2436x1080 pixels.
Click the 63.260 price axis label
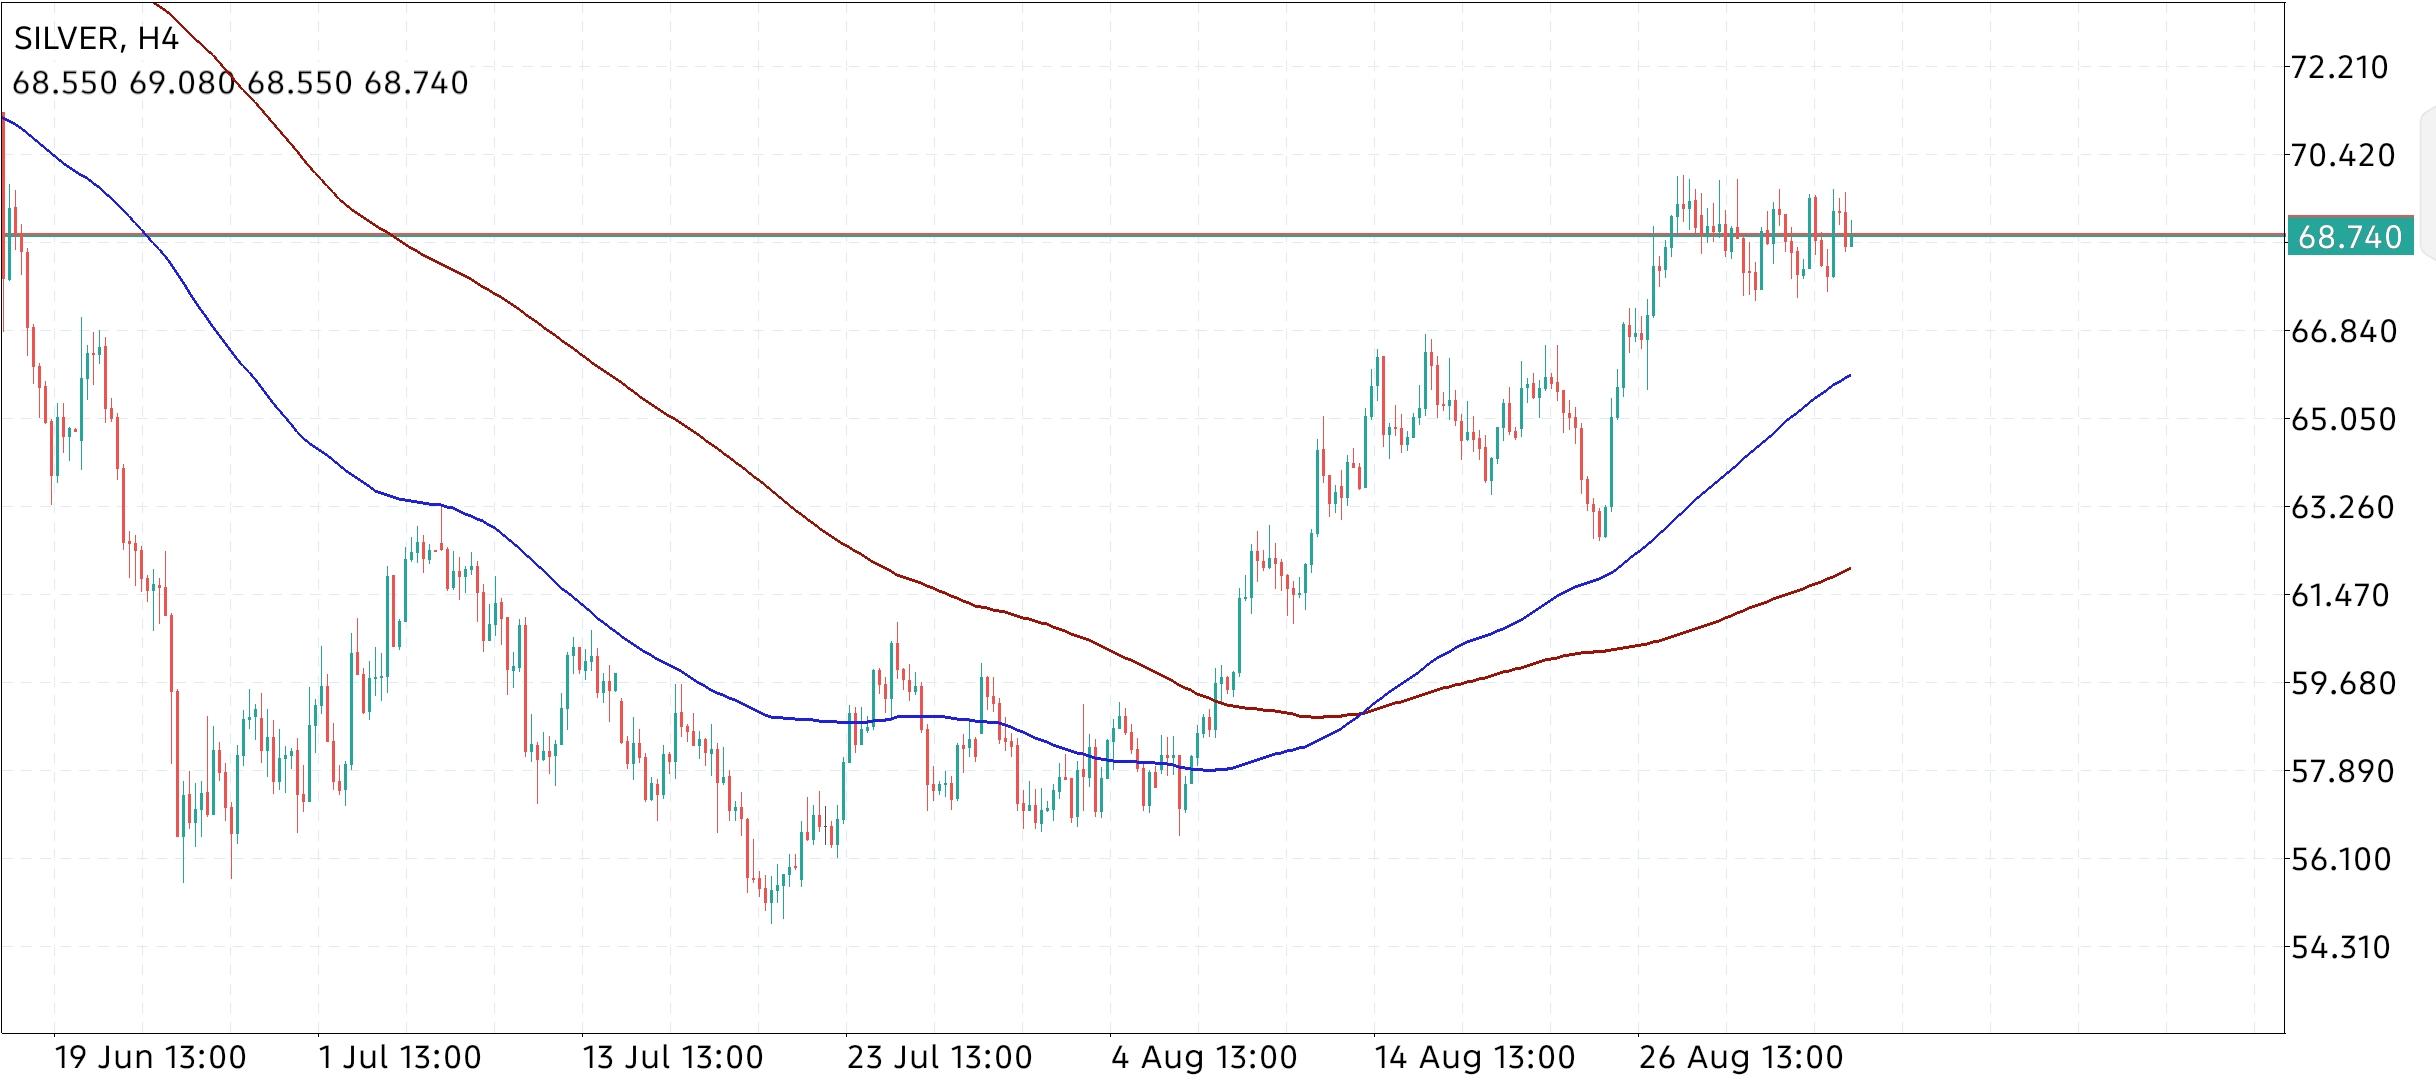click(x=2342, y=507)
